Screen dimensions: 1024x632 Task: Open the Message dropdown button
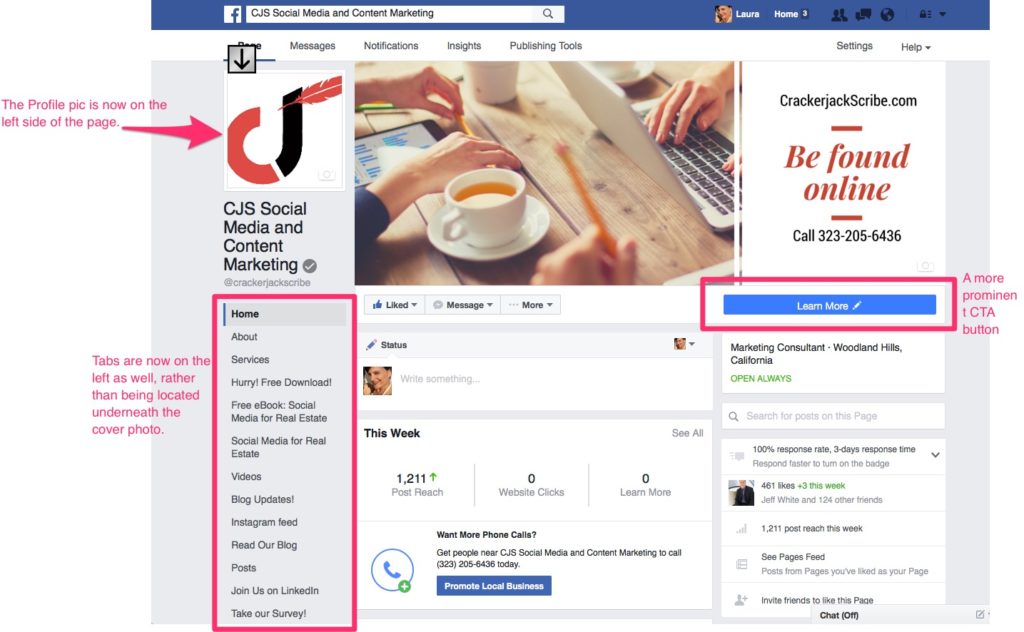[x=463, y=305]
